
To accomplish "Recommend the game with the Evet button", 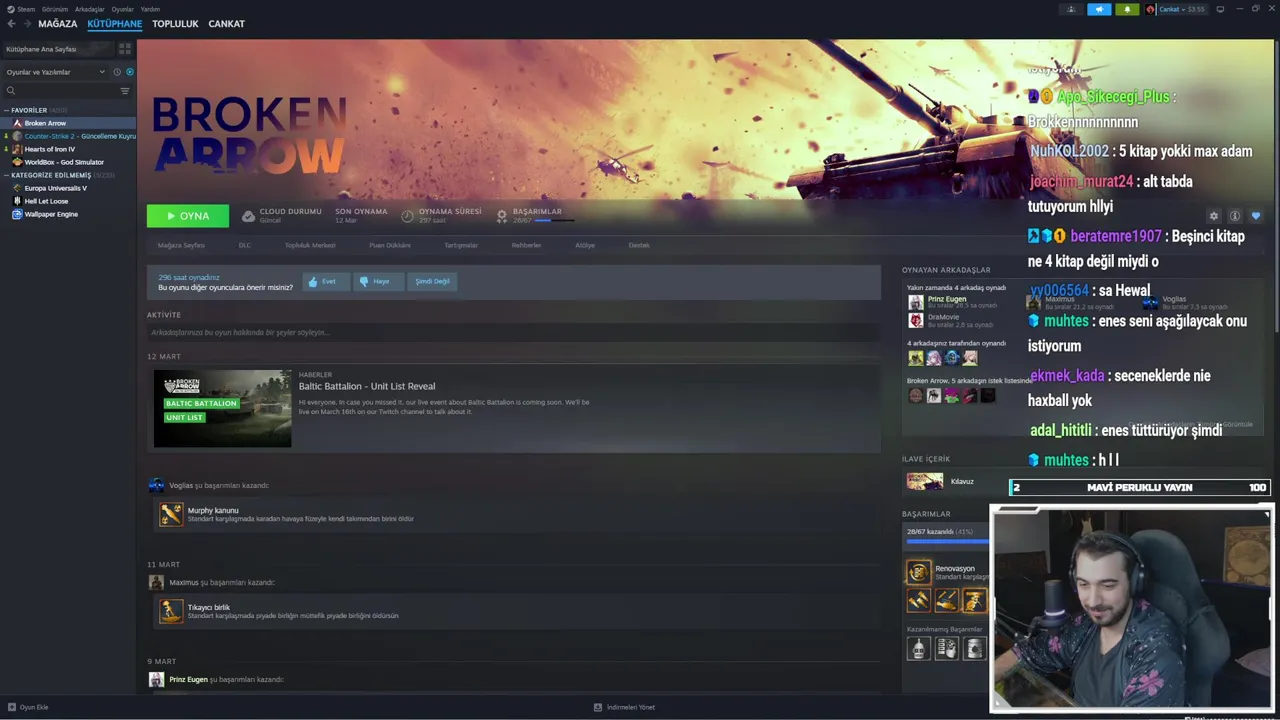I will pos(326,282).
